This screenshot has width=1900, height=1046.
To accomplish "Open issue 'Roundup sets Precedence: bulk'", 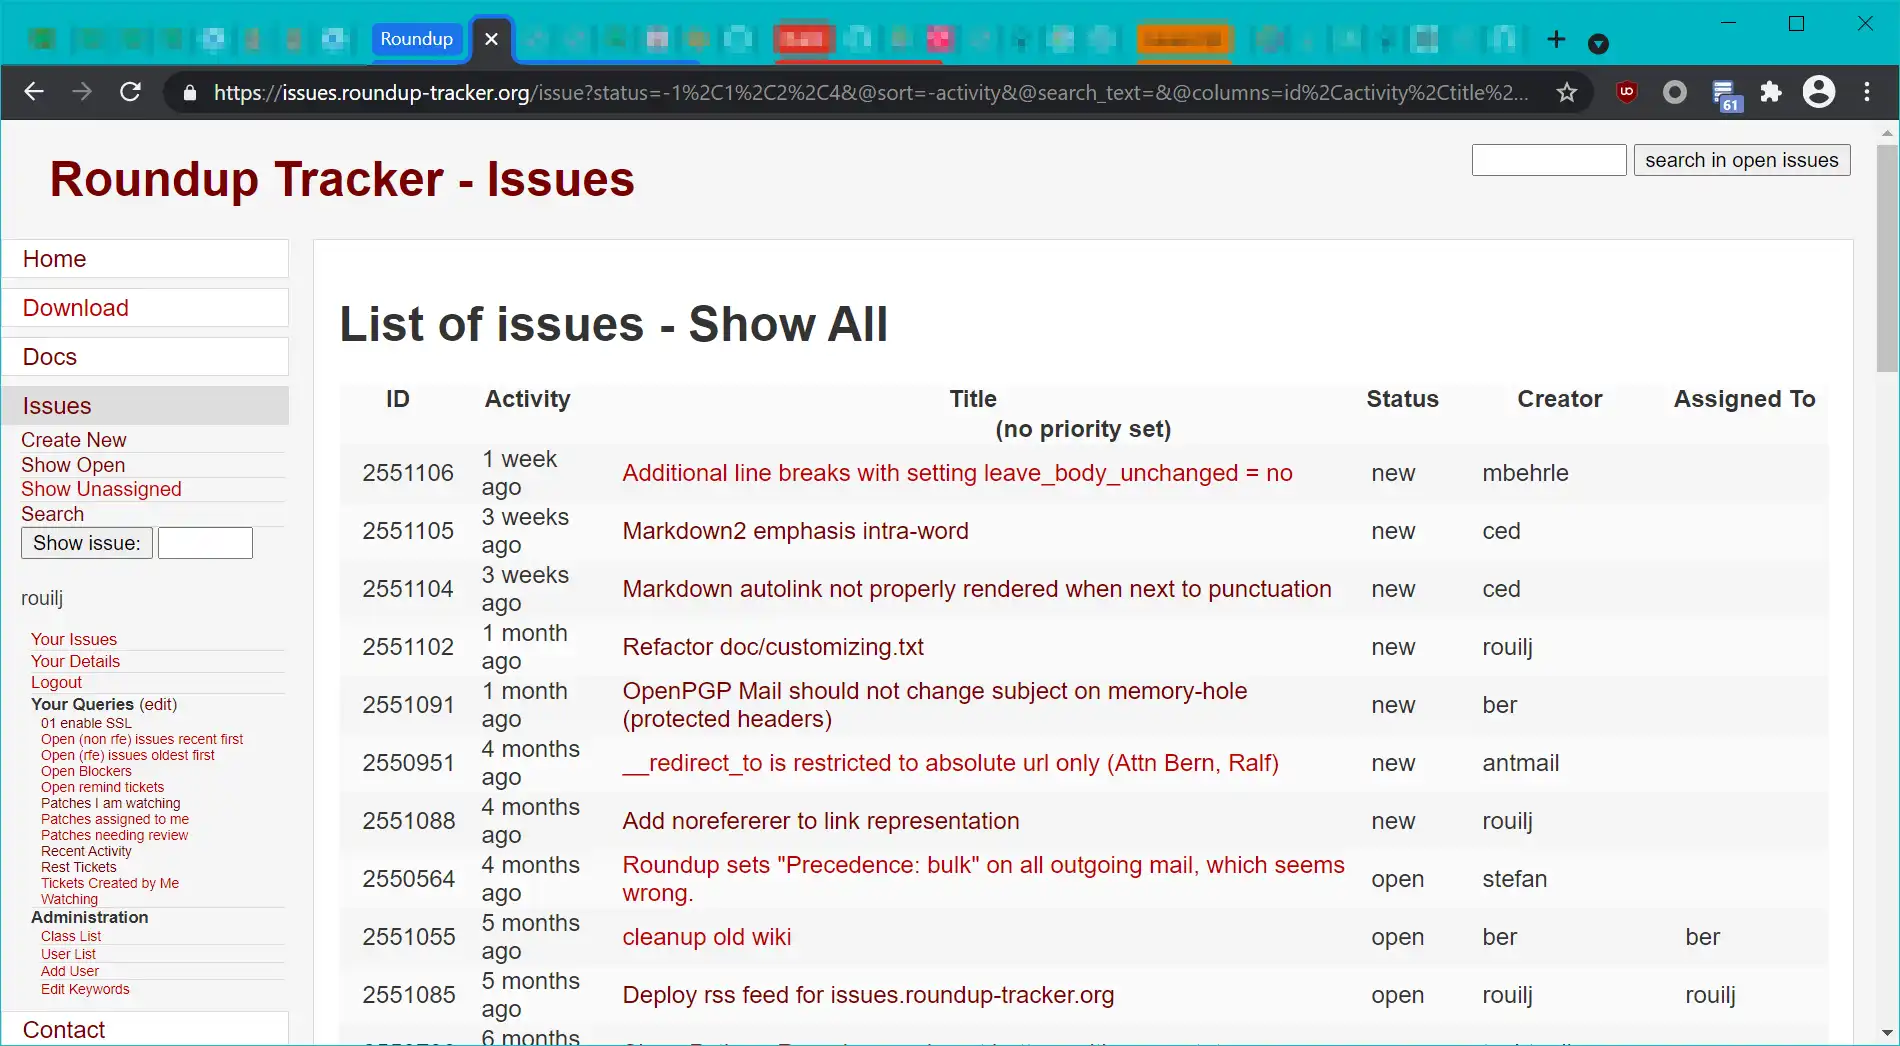I will point(983,879).
